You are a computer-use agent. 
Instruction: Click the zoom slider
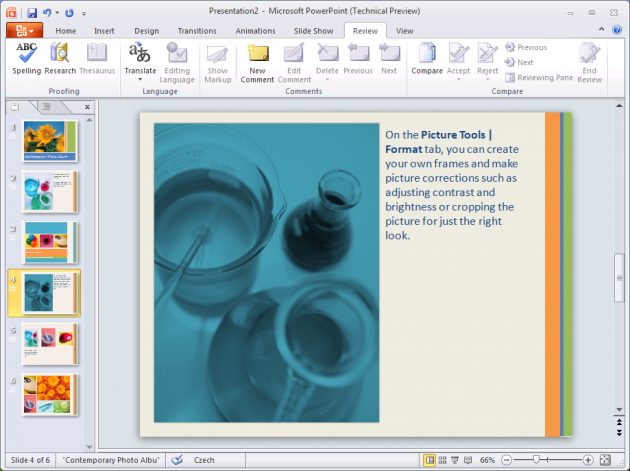(536, 459)
